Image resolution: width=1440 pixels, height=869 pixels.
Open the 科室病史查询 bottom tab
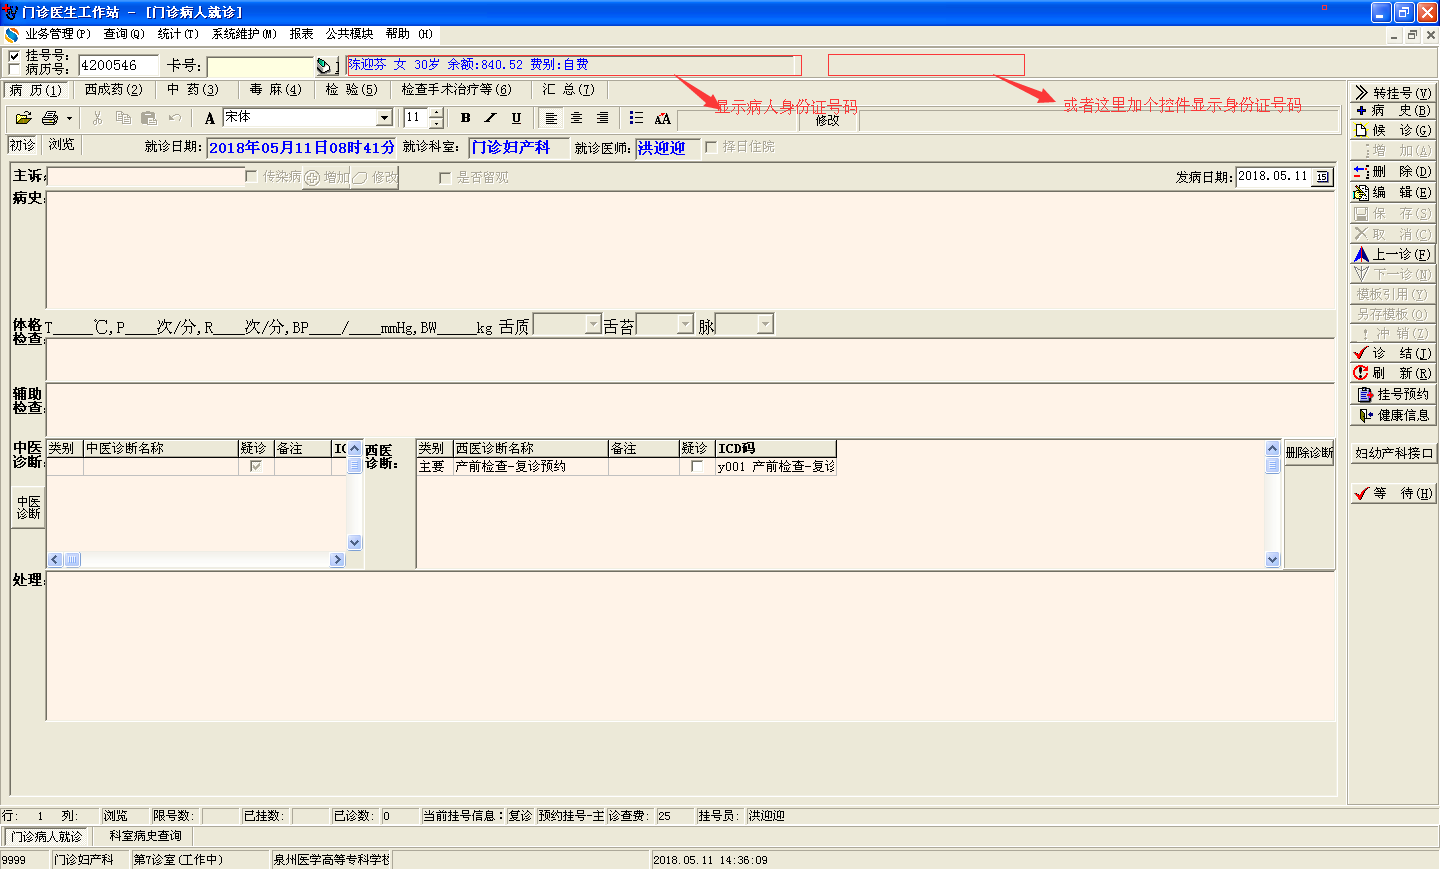(x=145, y=836)
